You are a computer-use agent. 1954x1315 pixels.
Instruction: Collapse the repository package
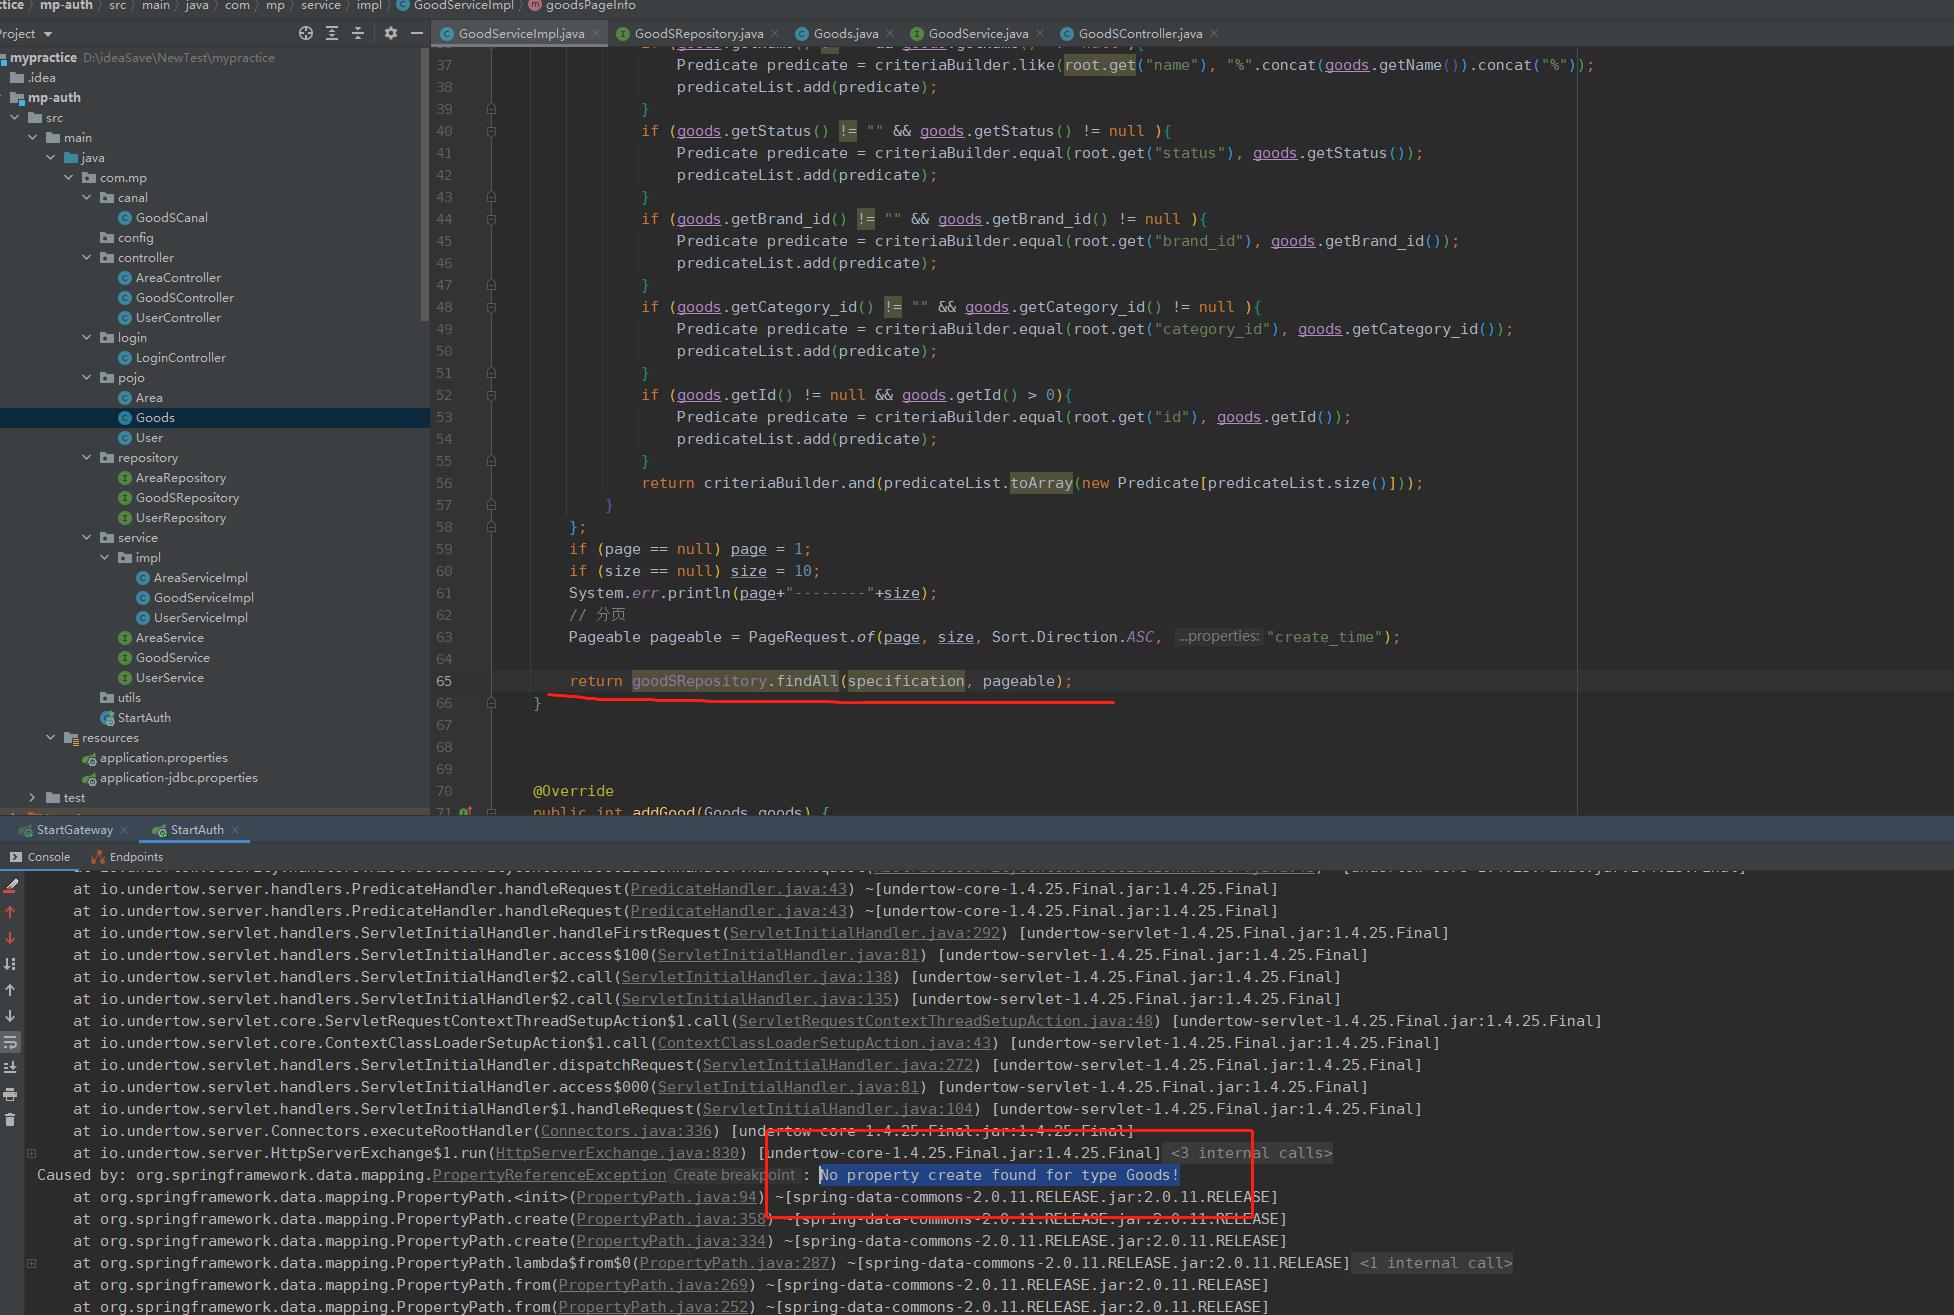[87, 458]
